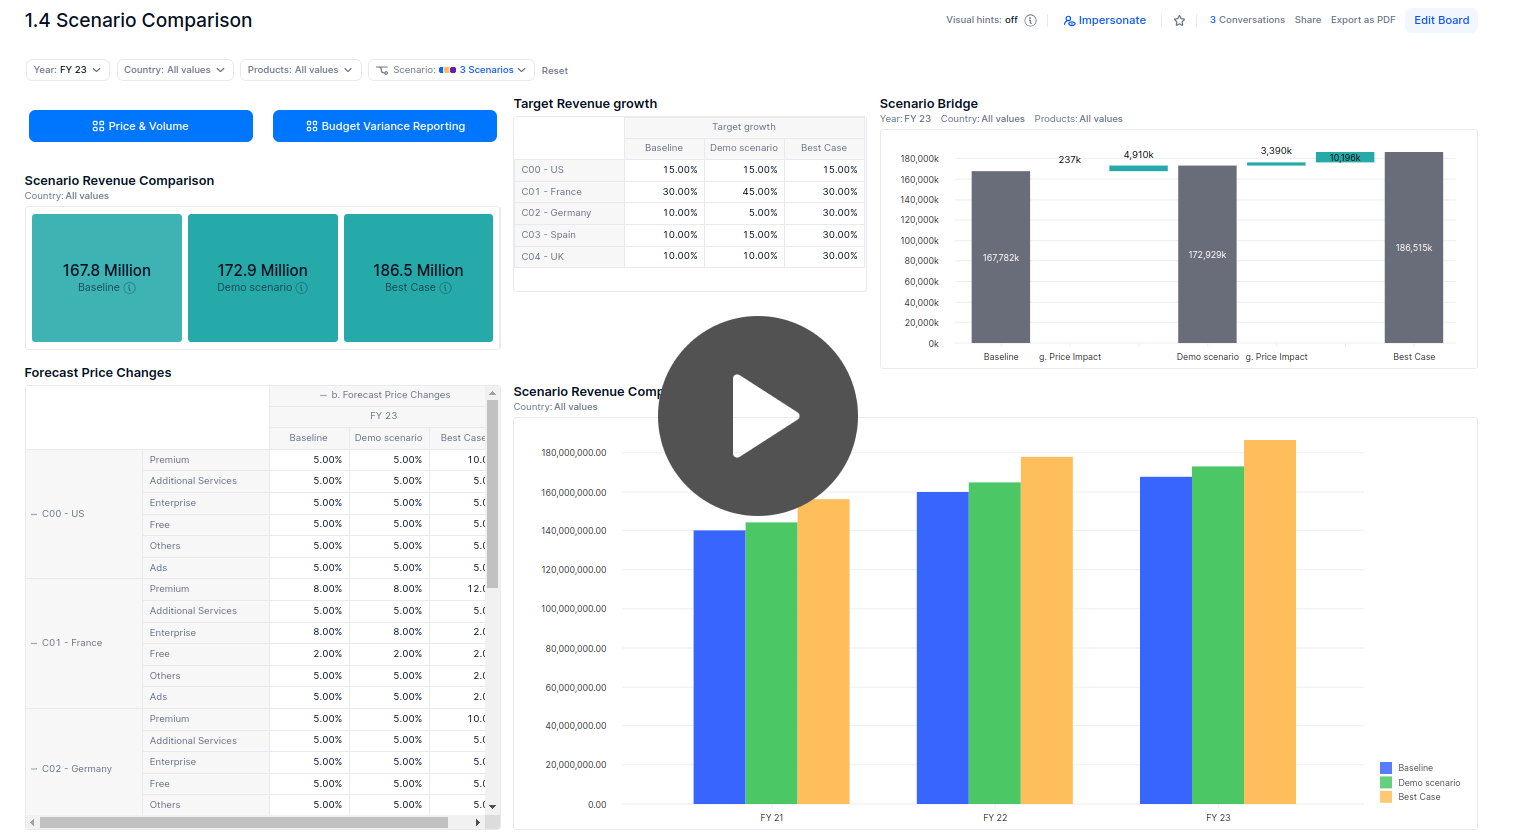Click the FY 23 Best Case orange bar
Viewport: 1515px width, 833px height.
tap(1270, 622)
